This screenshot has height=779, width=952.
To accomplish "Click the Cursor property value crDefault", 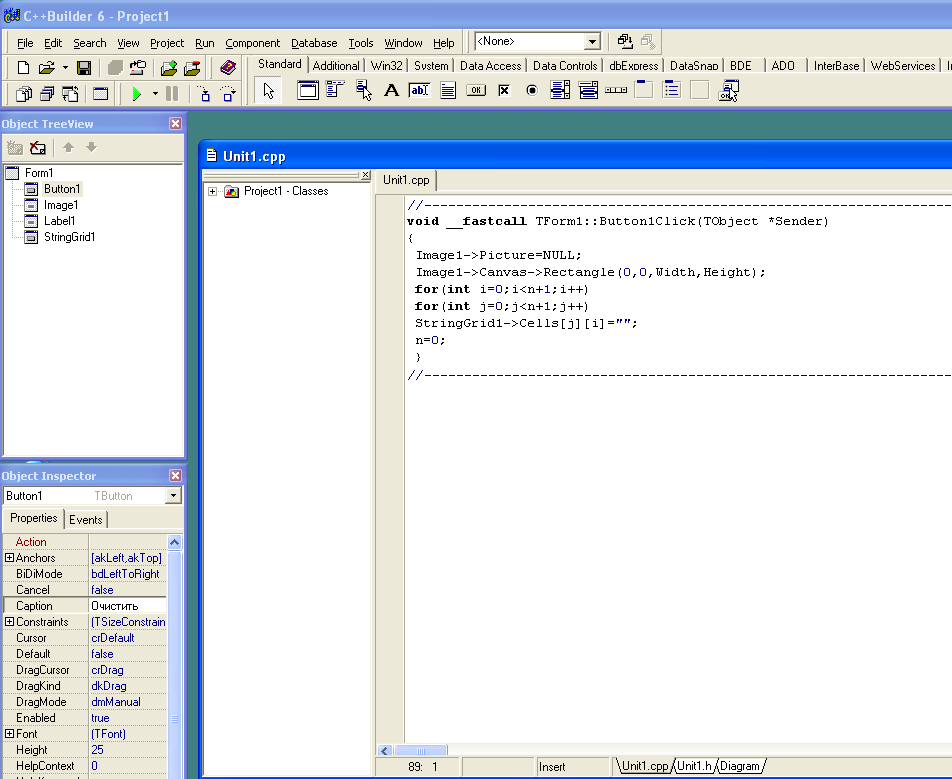I will coord(128,638).
